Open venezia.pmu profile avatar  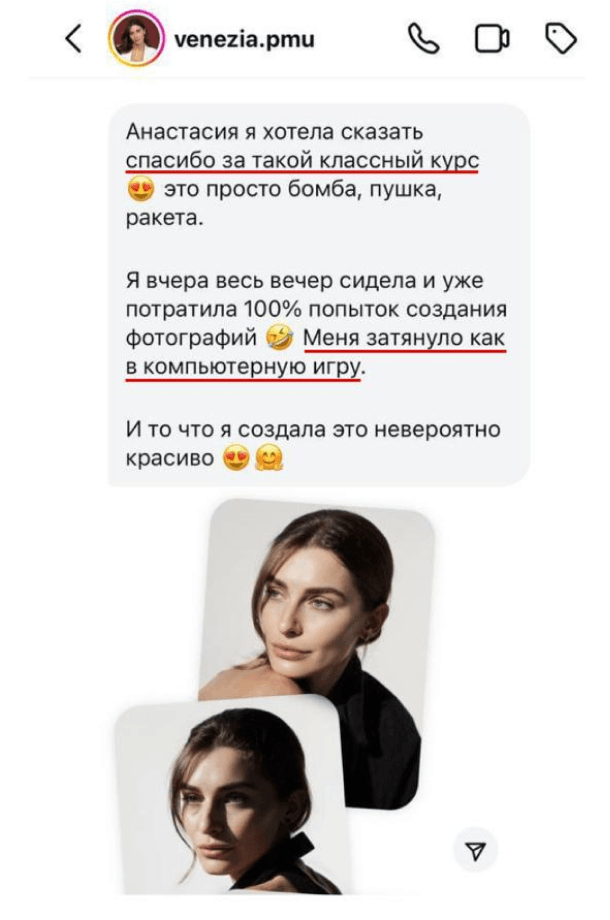pos(136,39)
